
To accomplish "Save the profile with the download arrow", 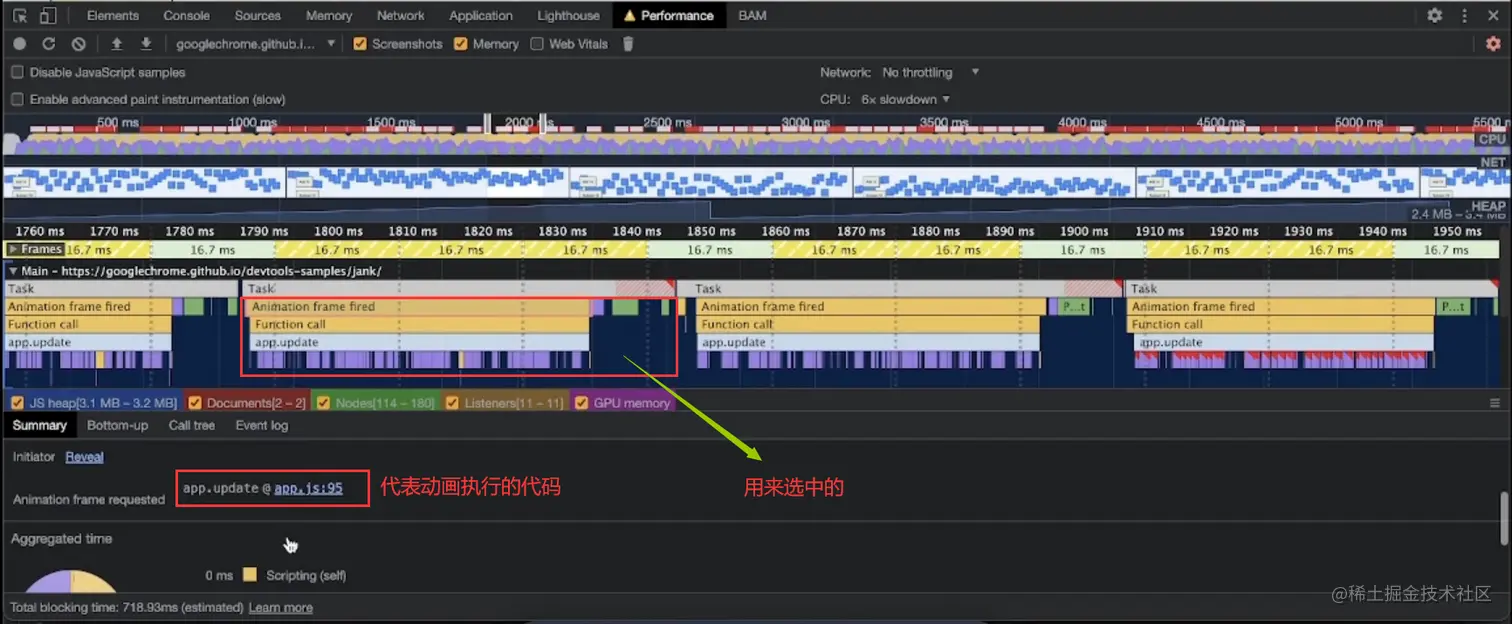I will (x=146, y=44).
